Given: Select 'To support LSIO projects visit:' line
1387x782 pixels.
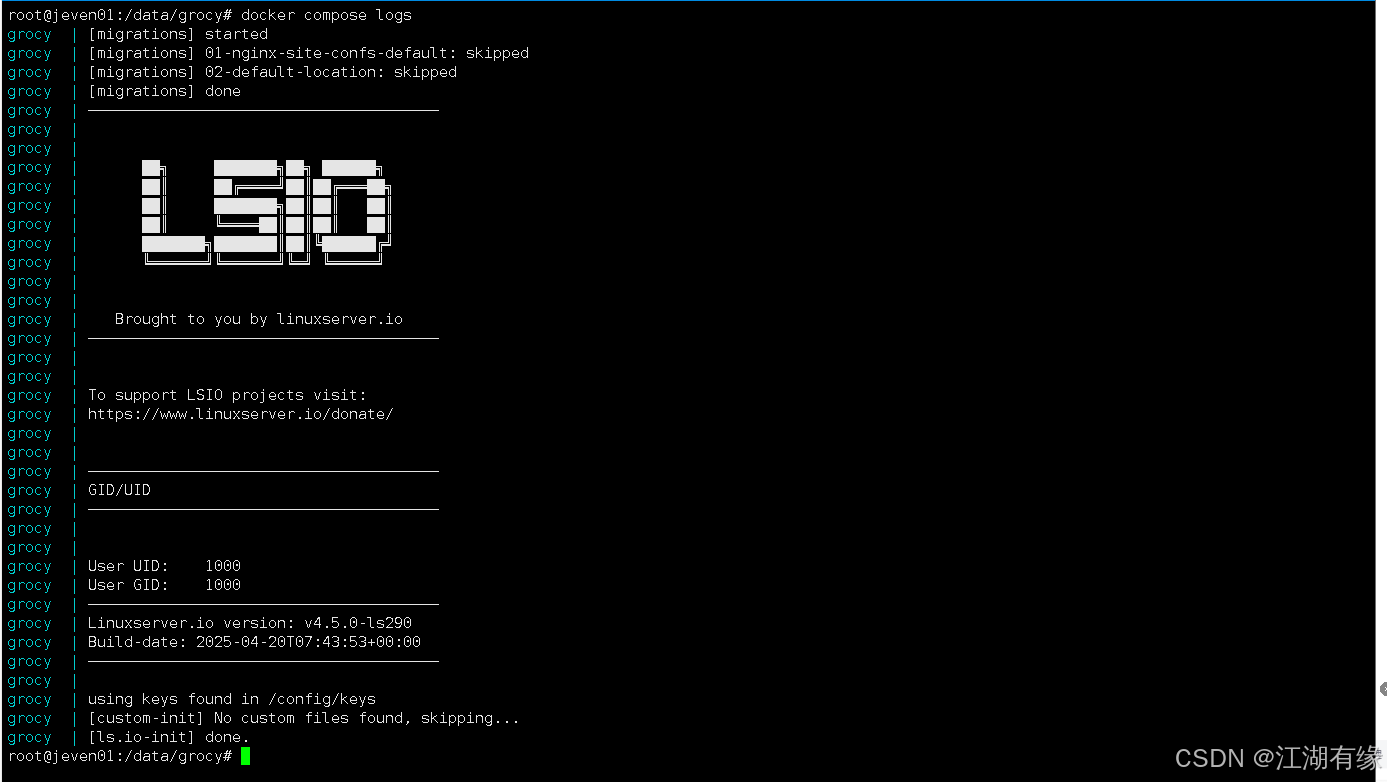Looking at the screenshot, I should click(227, 395).
